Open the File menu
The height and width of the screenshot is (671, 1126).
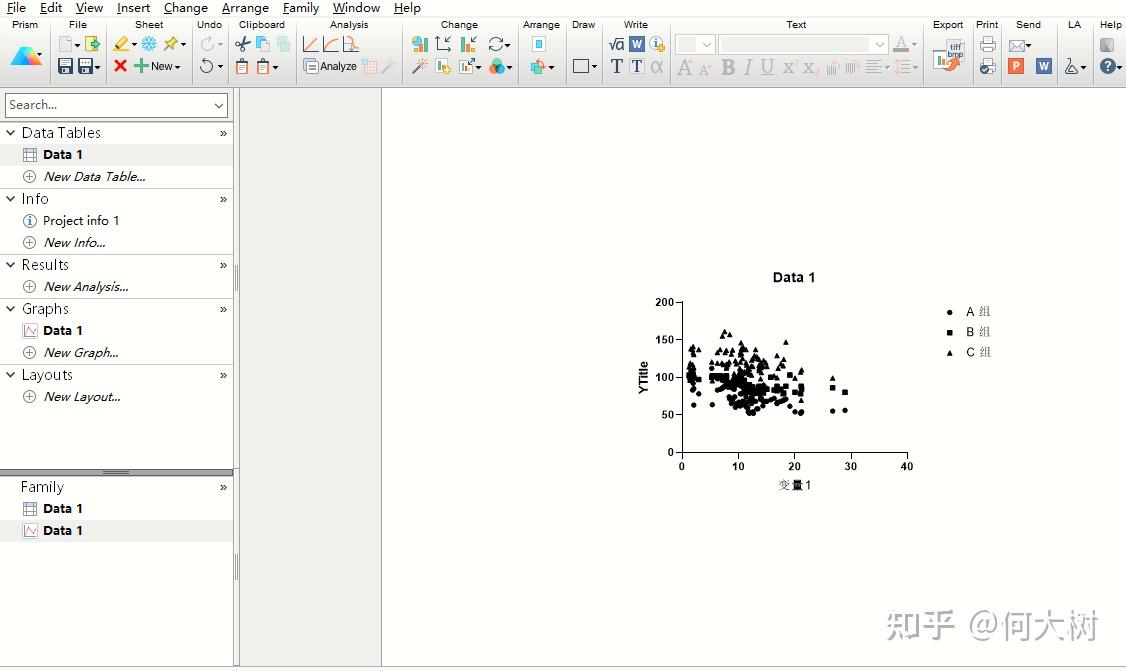[16, 8]
